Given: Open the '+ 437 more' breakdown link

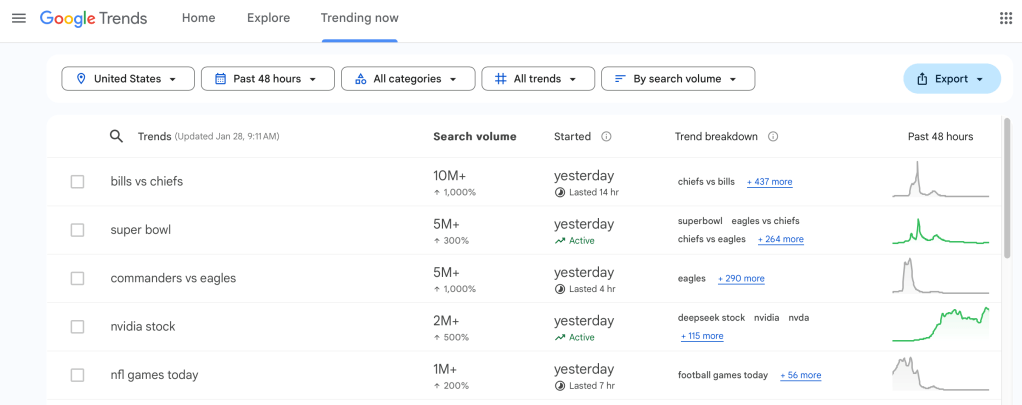Looking at the screenshot, I should point(769,182).
